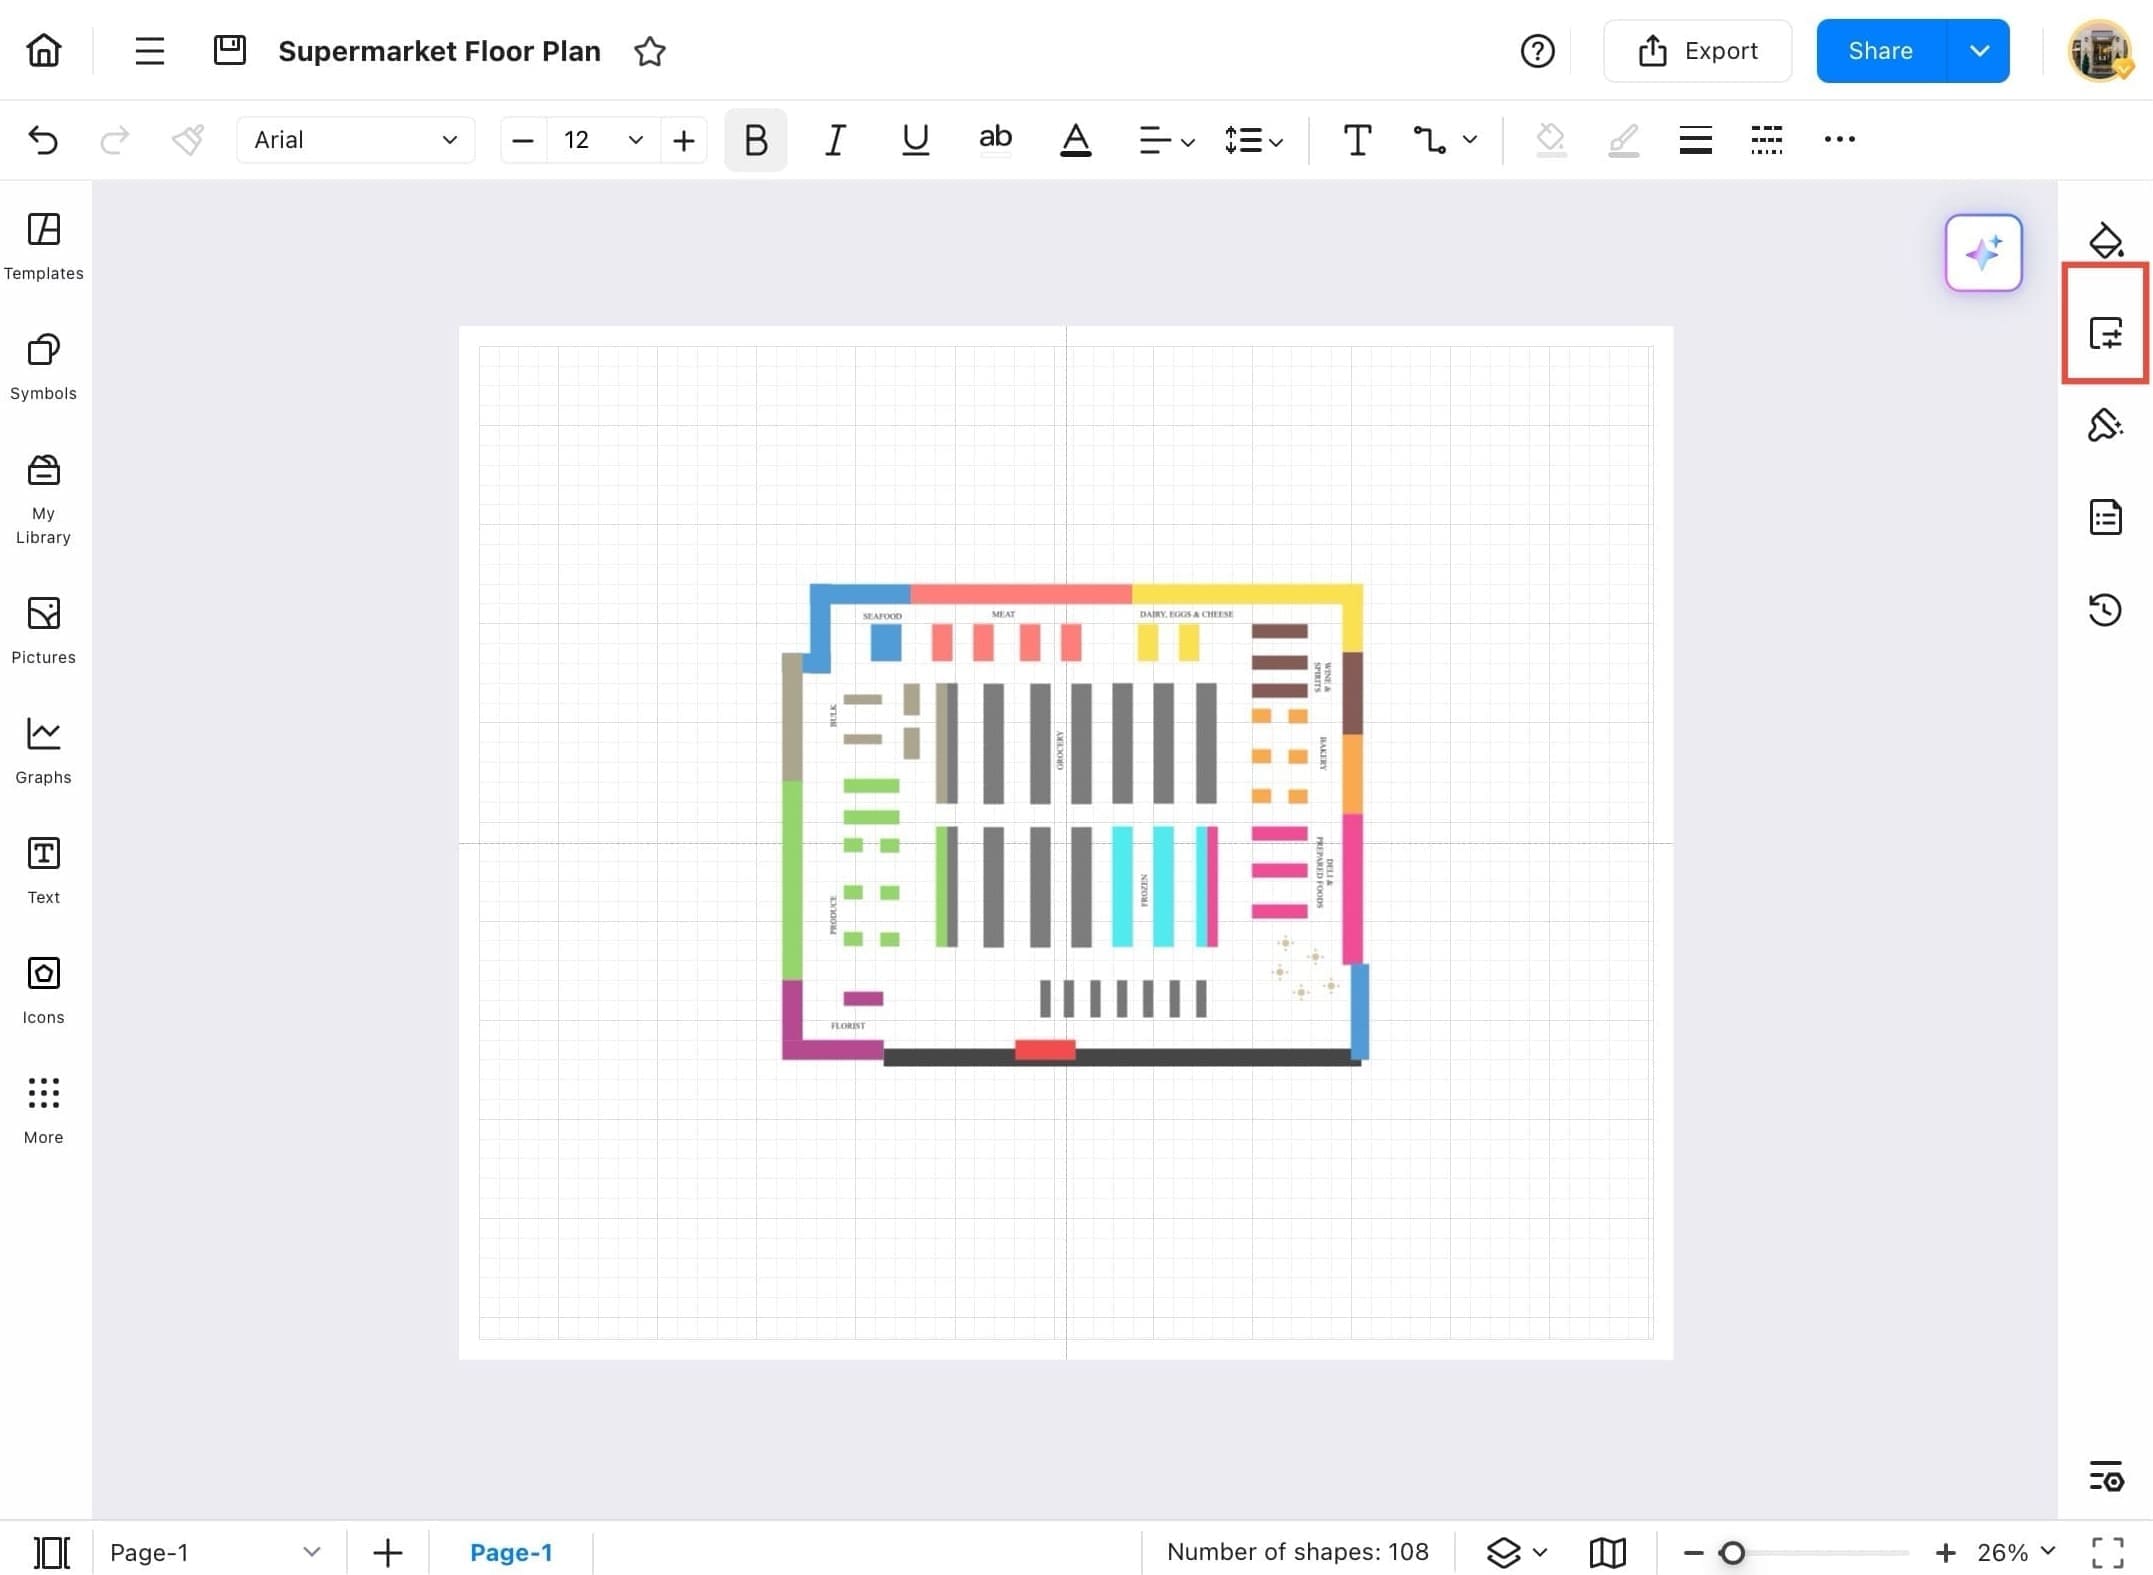Click the zoom slider handle

[1732, 1552]
